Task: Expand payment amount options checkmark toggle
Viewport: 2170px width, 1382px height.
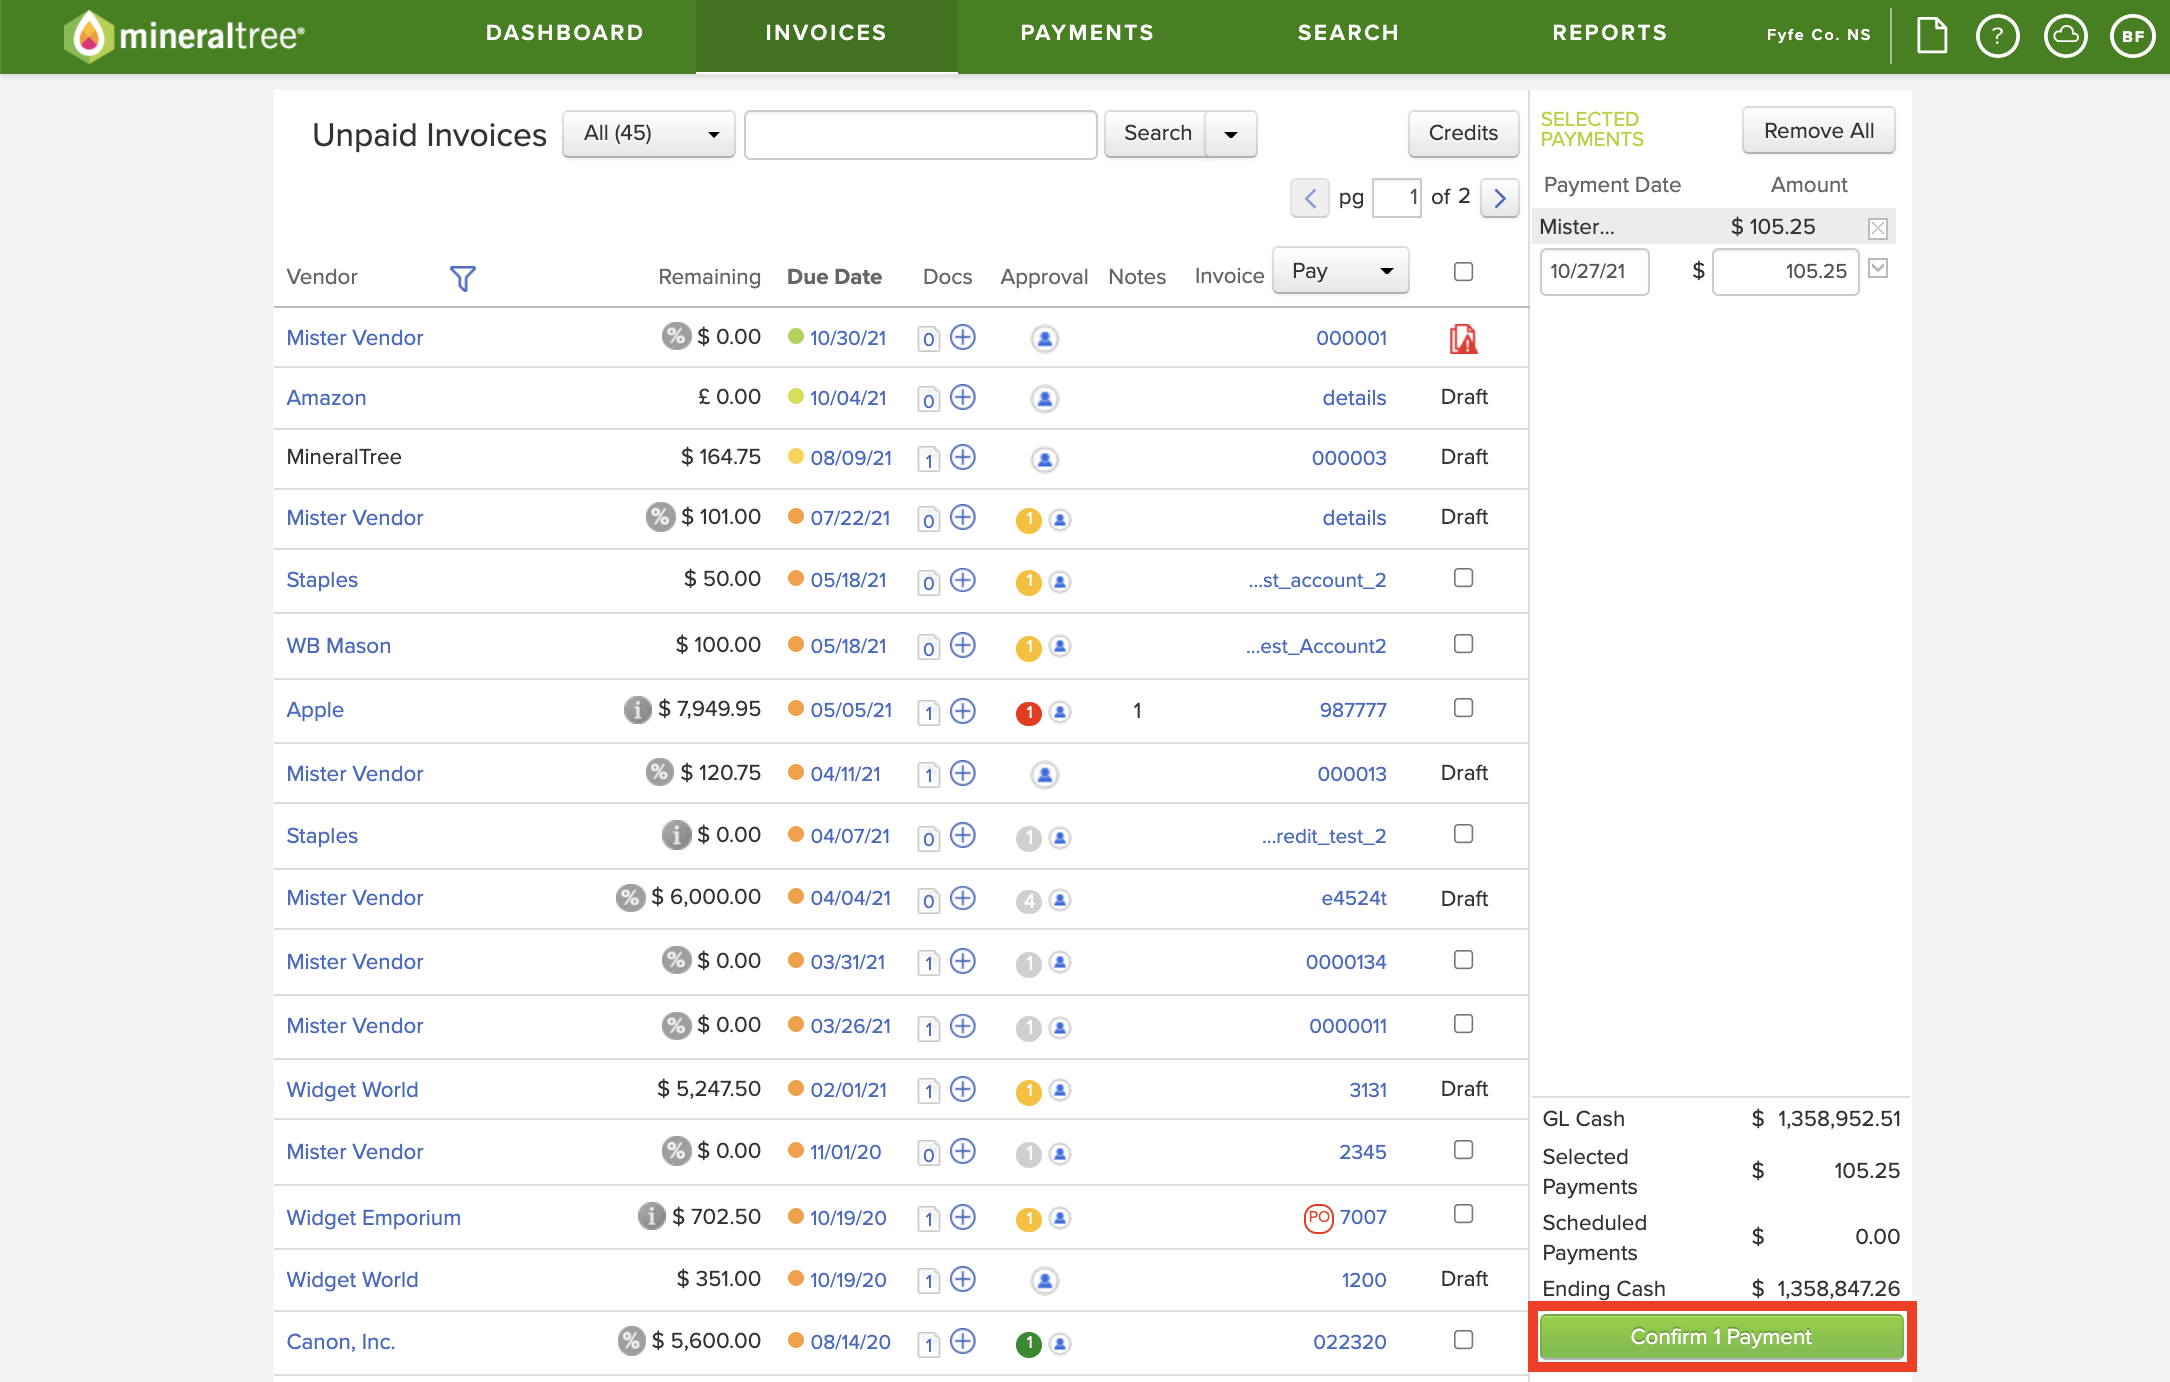Action: 1878,268
